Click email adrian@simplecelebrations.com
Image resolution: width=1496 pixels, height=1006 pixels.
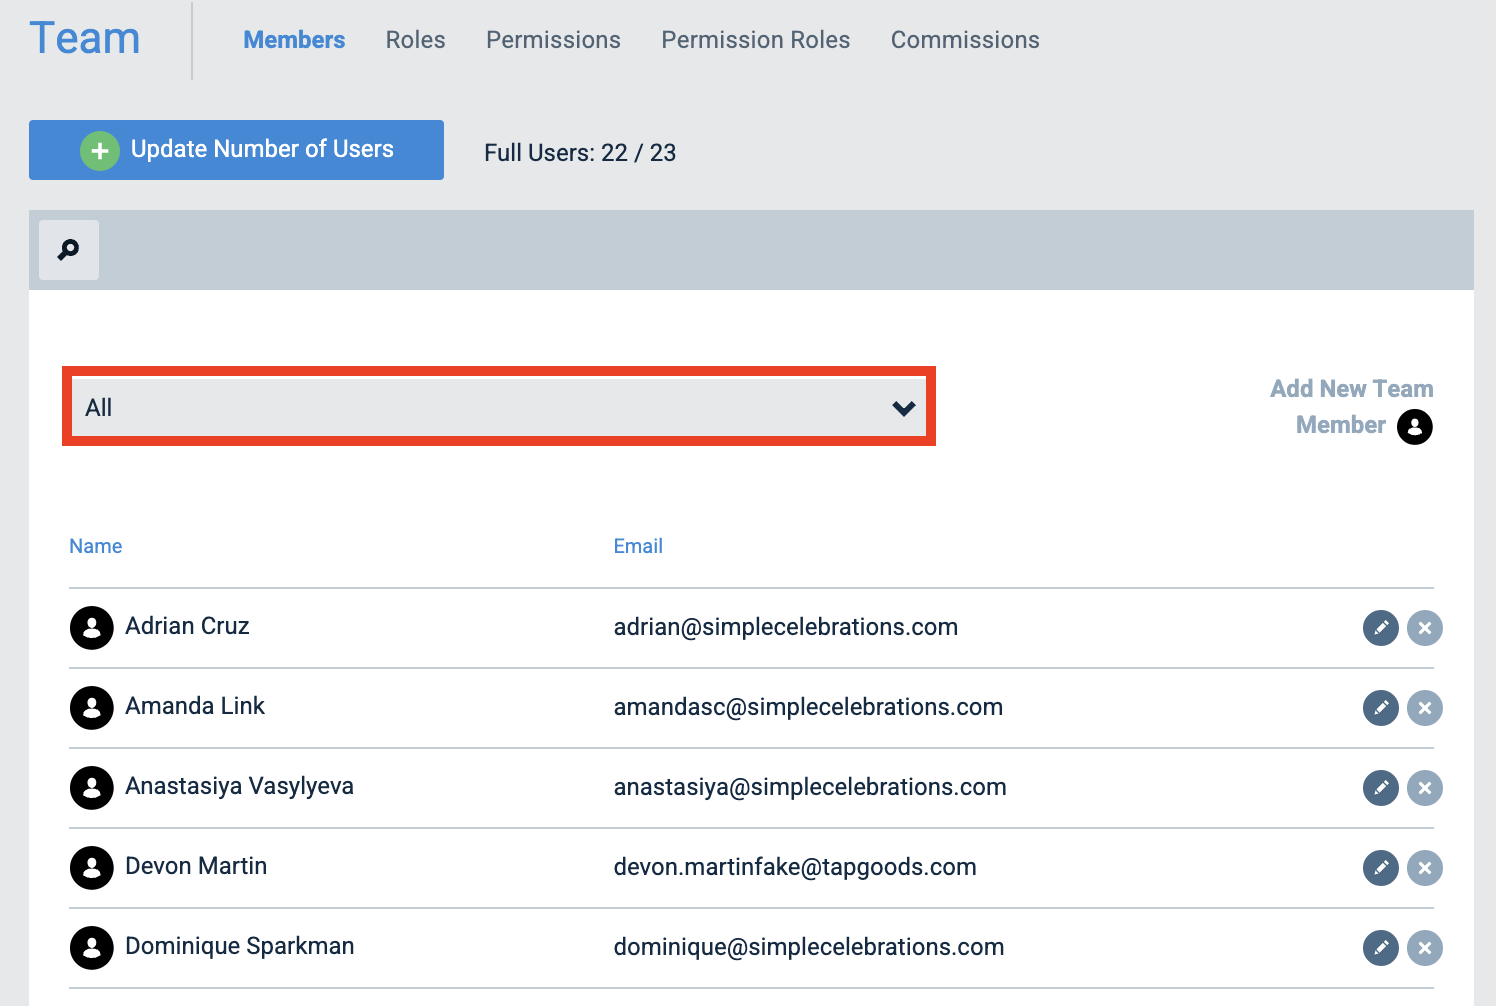point(786,627)
